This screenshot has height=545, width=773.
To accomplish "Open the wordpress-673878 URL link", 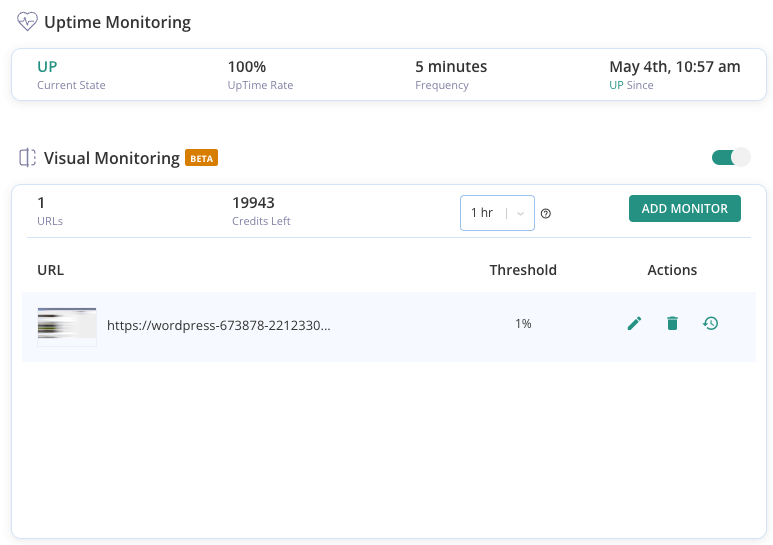I will [218, 325].
